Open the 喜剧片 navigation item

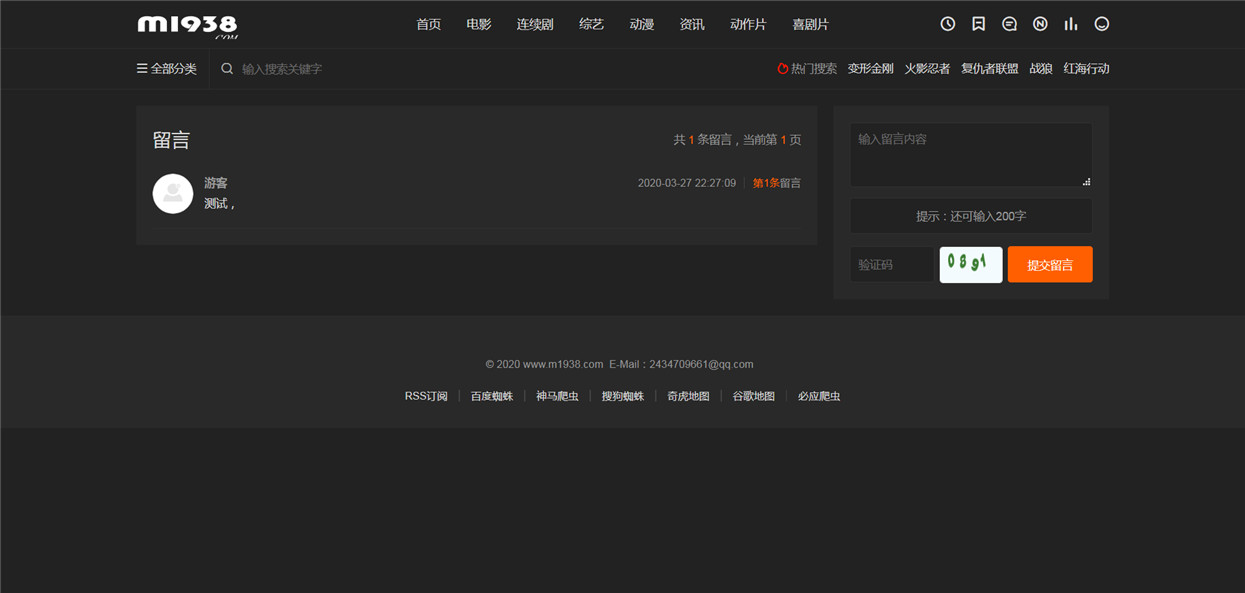811,24
